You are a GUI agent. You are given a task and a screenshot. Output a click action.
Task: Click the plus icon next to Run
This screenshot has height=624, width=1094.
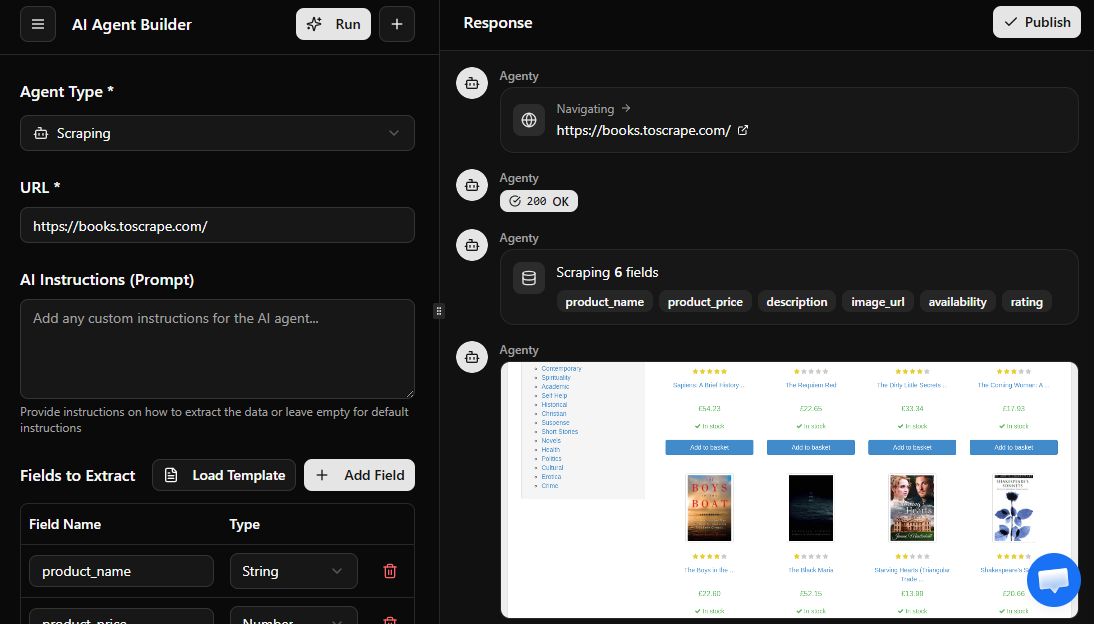(396, 24)
